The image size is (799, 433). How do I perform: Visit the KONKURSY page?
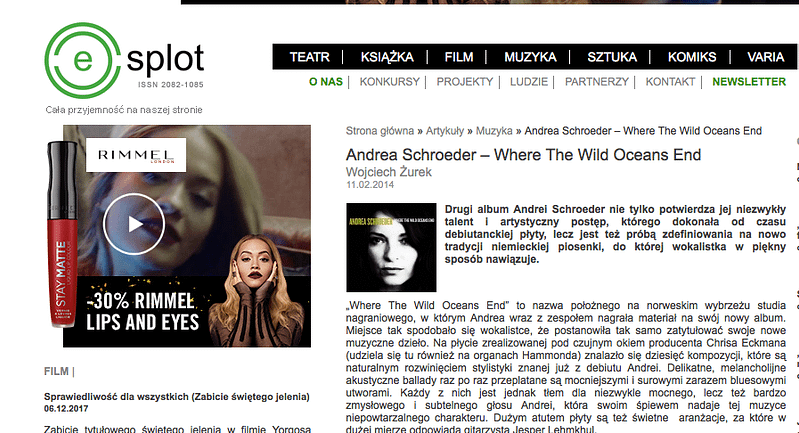(389, 82)
